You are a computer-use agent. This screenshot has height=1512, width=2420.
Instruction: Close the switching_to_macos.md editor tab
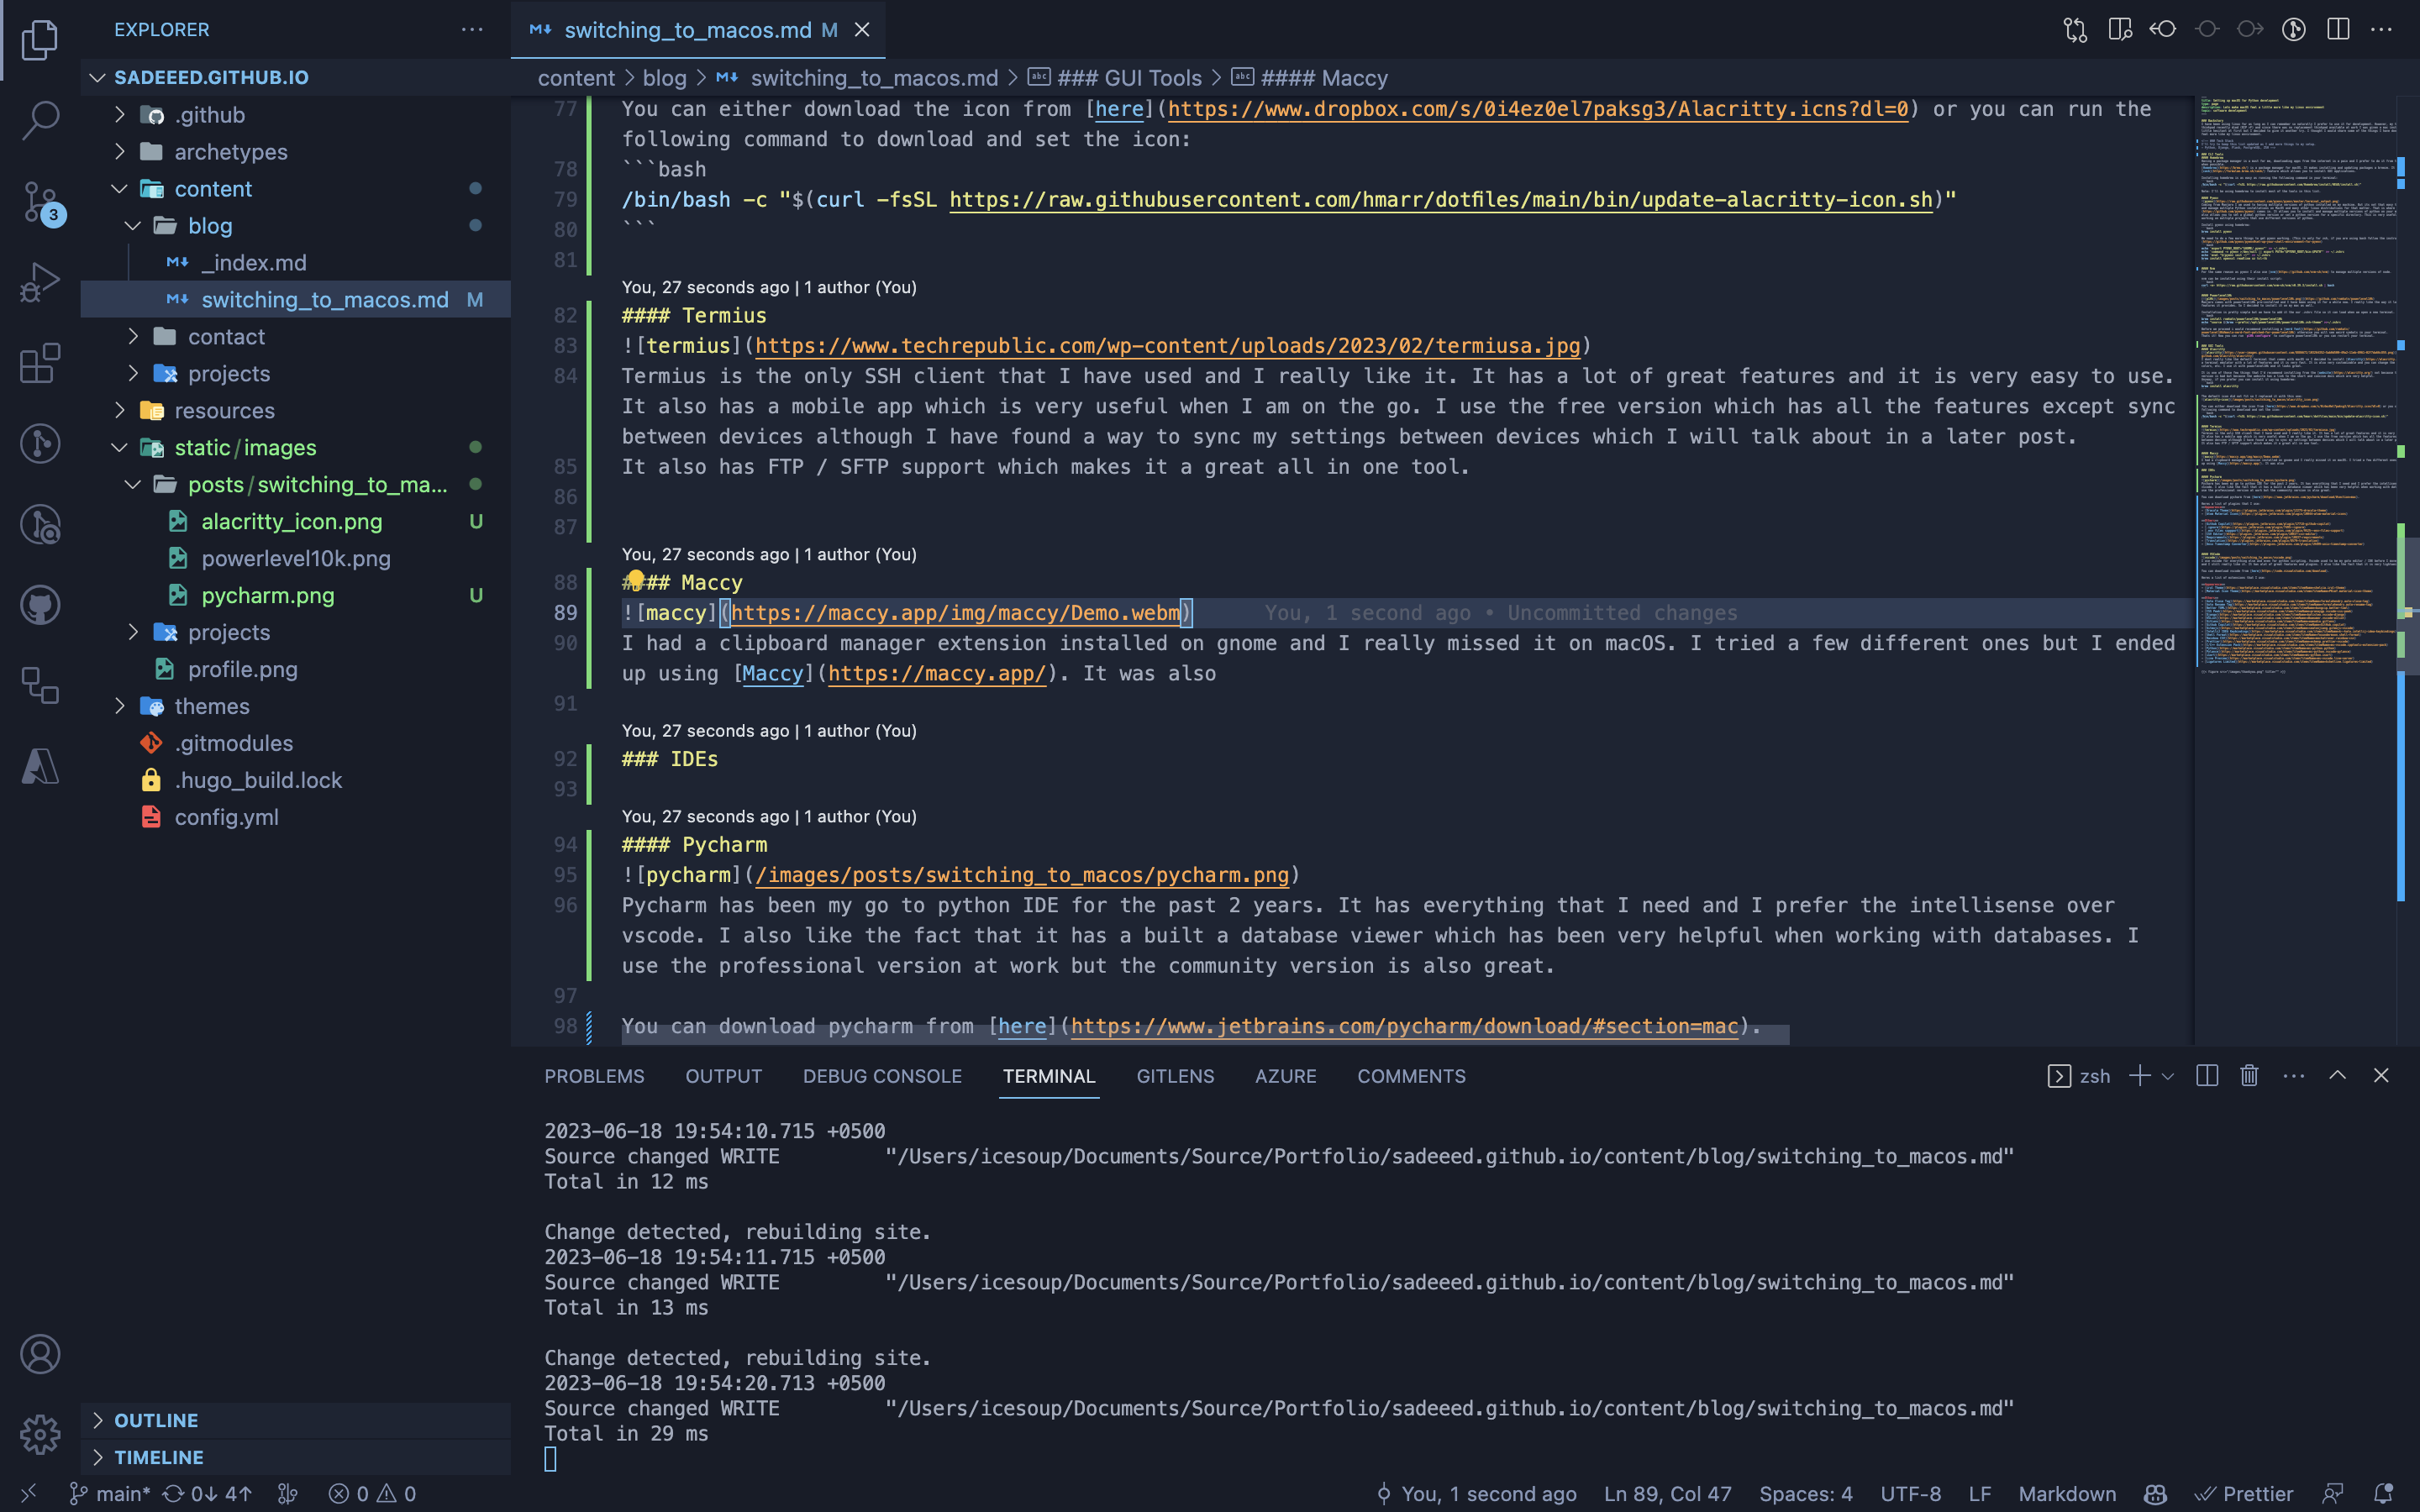[862, 30]
